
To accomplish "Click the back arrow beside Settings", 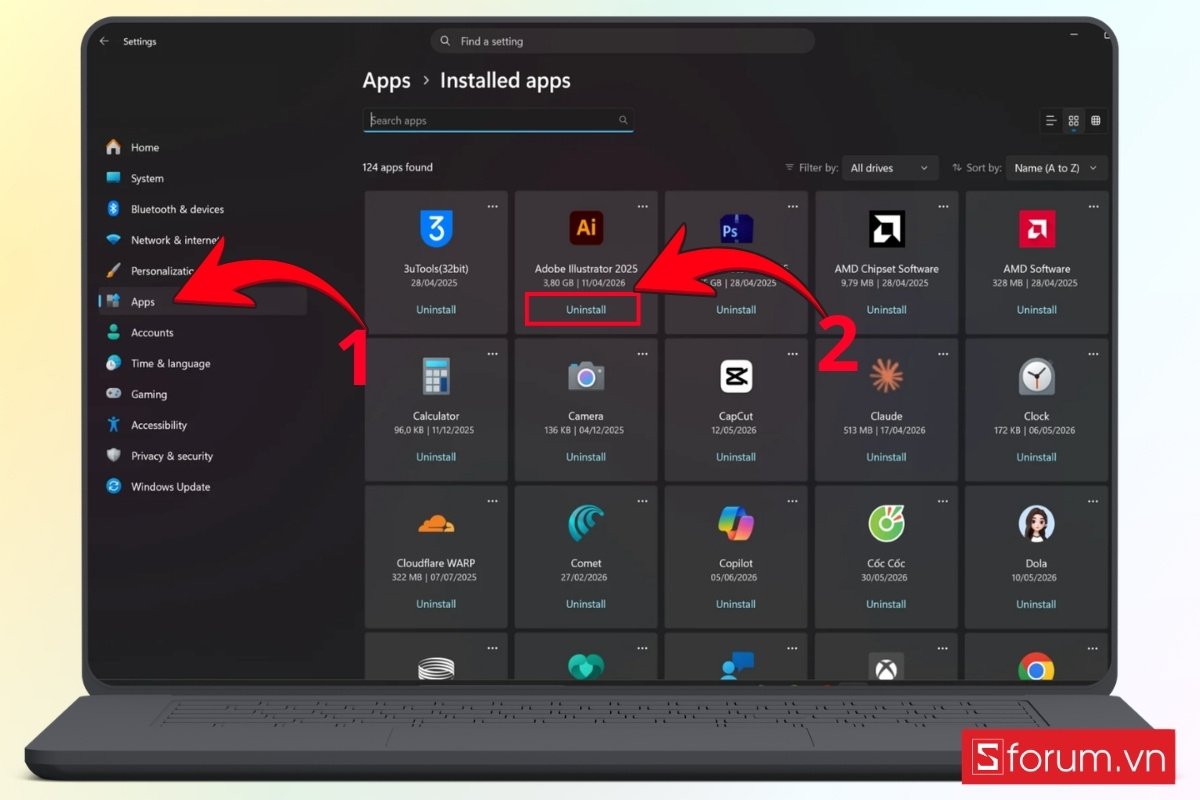I will (x=104, y=41).
